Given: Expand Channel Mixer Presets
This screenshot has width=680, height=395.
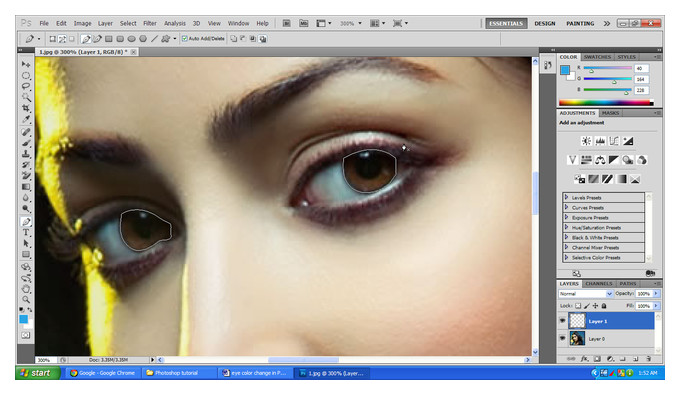Looking at the screenshot, I should coord(566,247).
